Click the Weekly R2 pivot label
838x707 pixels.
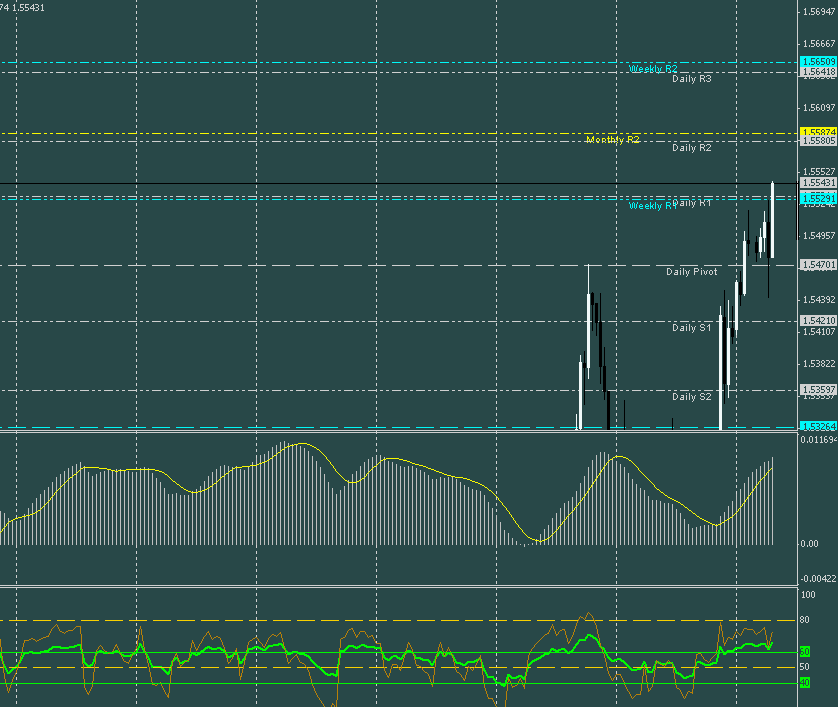(x=653, y=69)
